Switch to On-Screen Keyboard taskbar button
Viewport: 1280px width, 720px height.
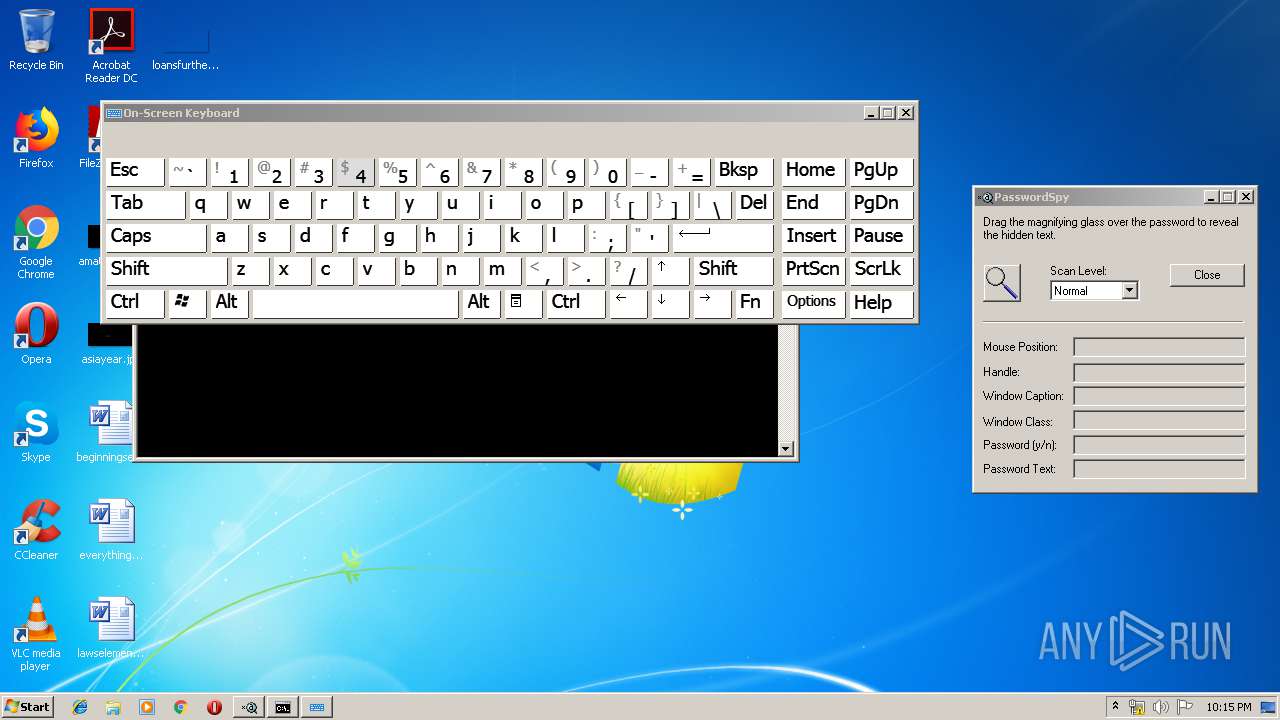pos(317,707)
